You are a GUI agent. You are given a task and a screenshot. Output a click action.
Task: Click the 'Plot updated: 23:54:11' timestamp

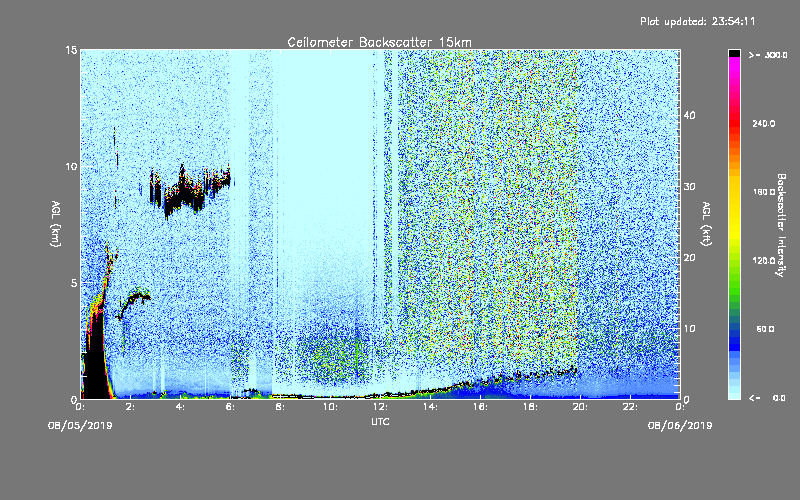click(x=697, y=21)
